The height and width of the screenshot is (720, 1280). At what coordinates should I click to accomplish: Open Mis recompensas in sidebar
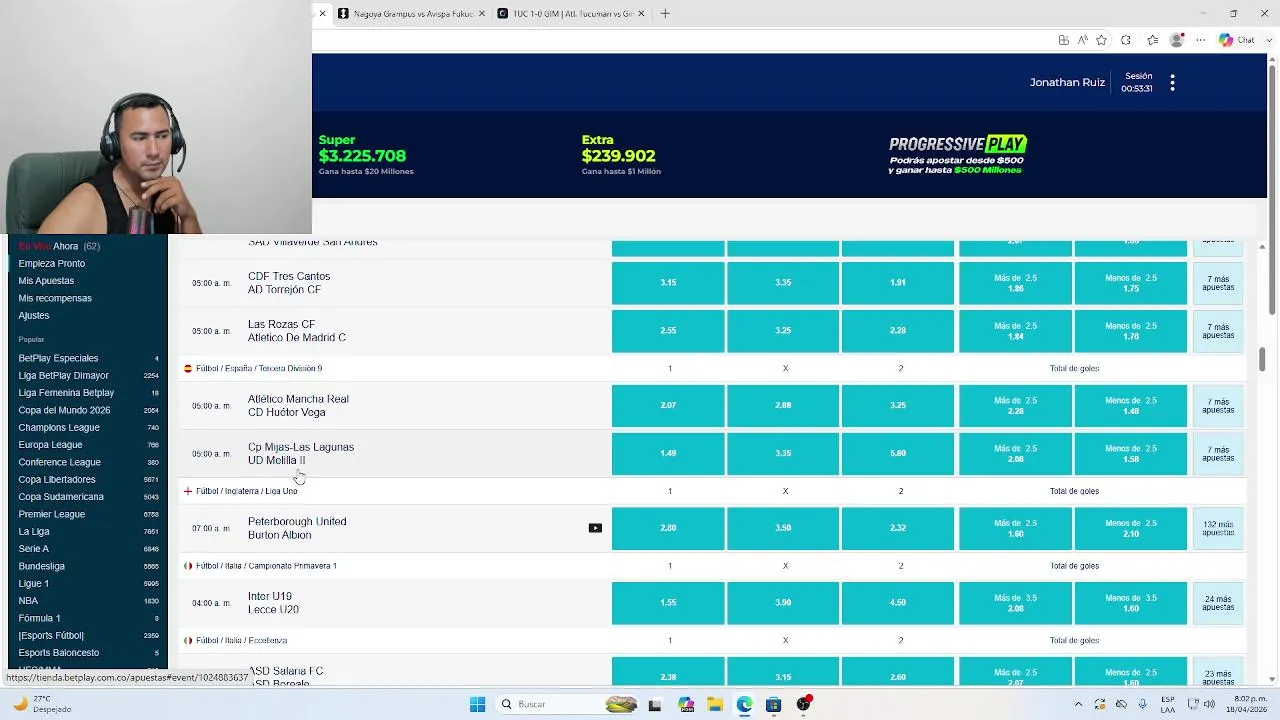pyautogui.click(x=55, y=298)
